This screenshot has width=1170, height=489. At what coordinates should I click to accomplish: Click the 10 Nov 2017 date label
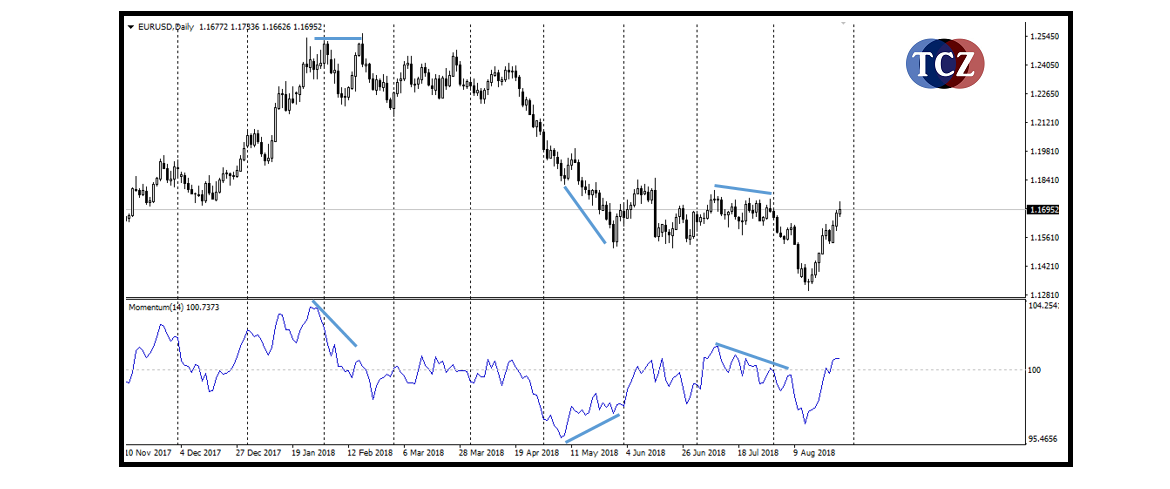(147, 452)
